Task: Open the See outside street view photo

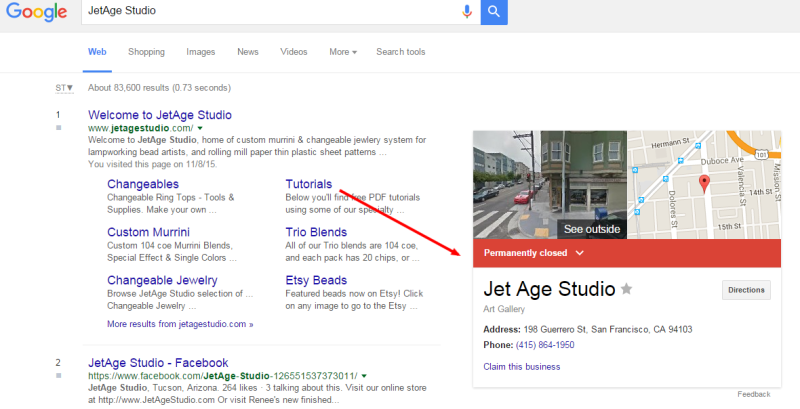Action: pyautogui.click(x=550, y=185)
